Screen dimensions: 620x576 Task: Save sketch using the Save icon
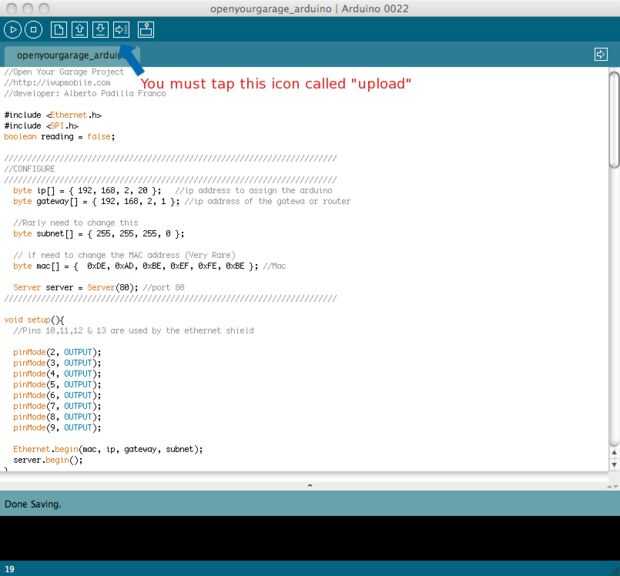pos(100,30)
